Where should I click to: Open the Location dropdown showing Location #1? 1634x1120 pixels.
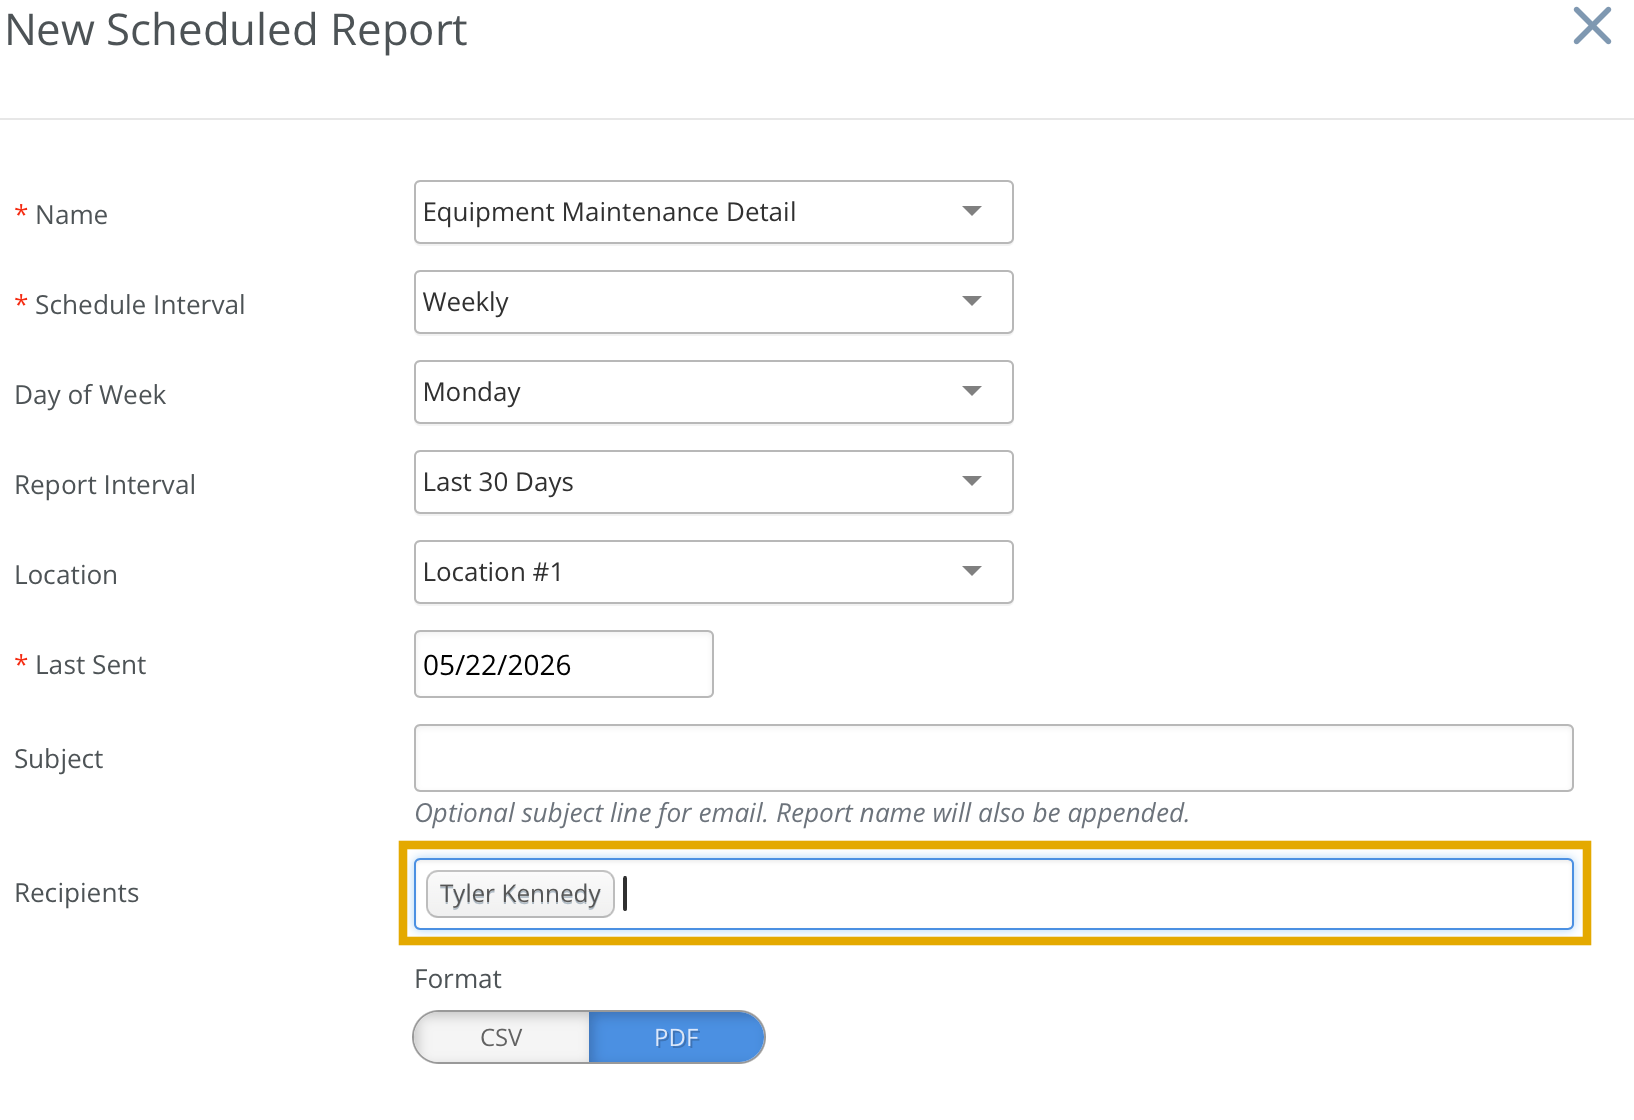tap(714, 572)
